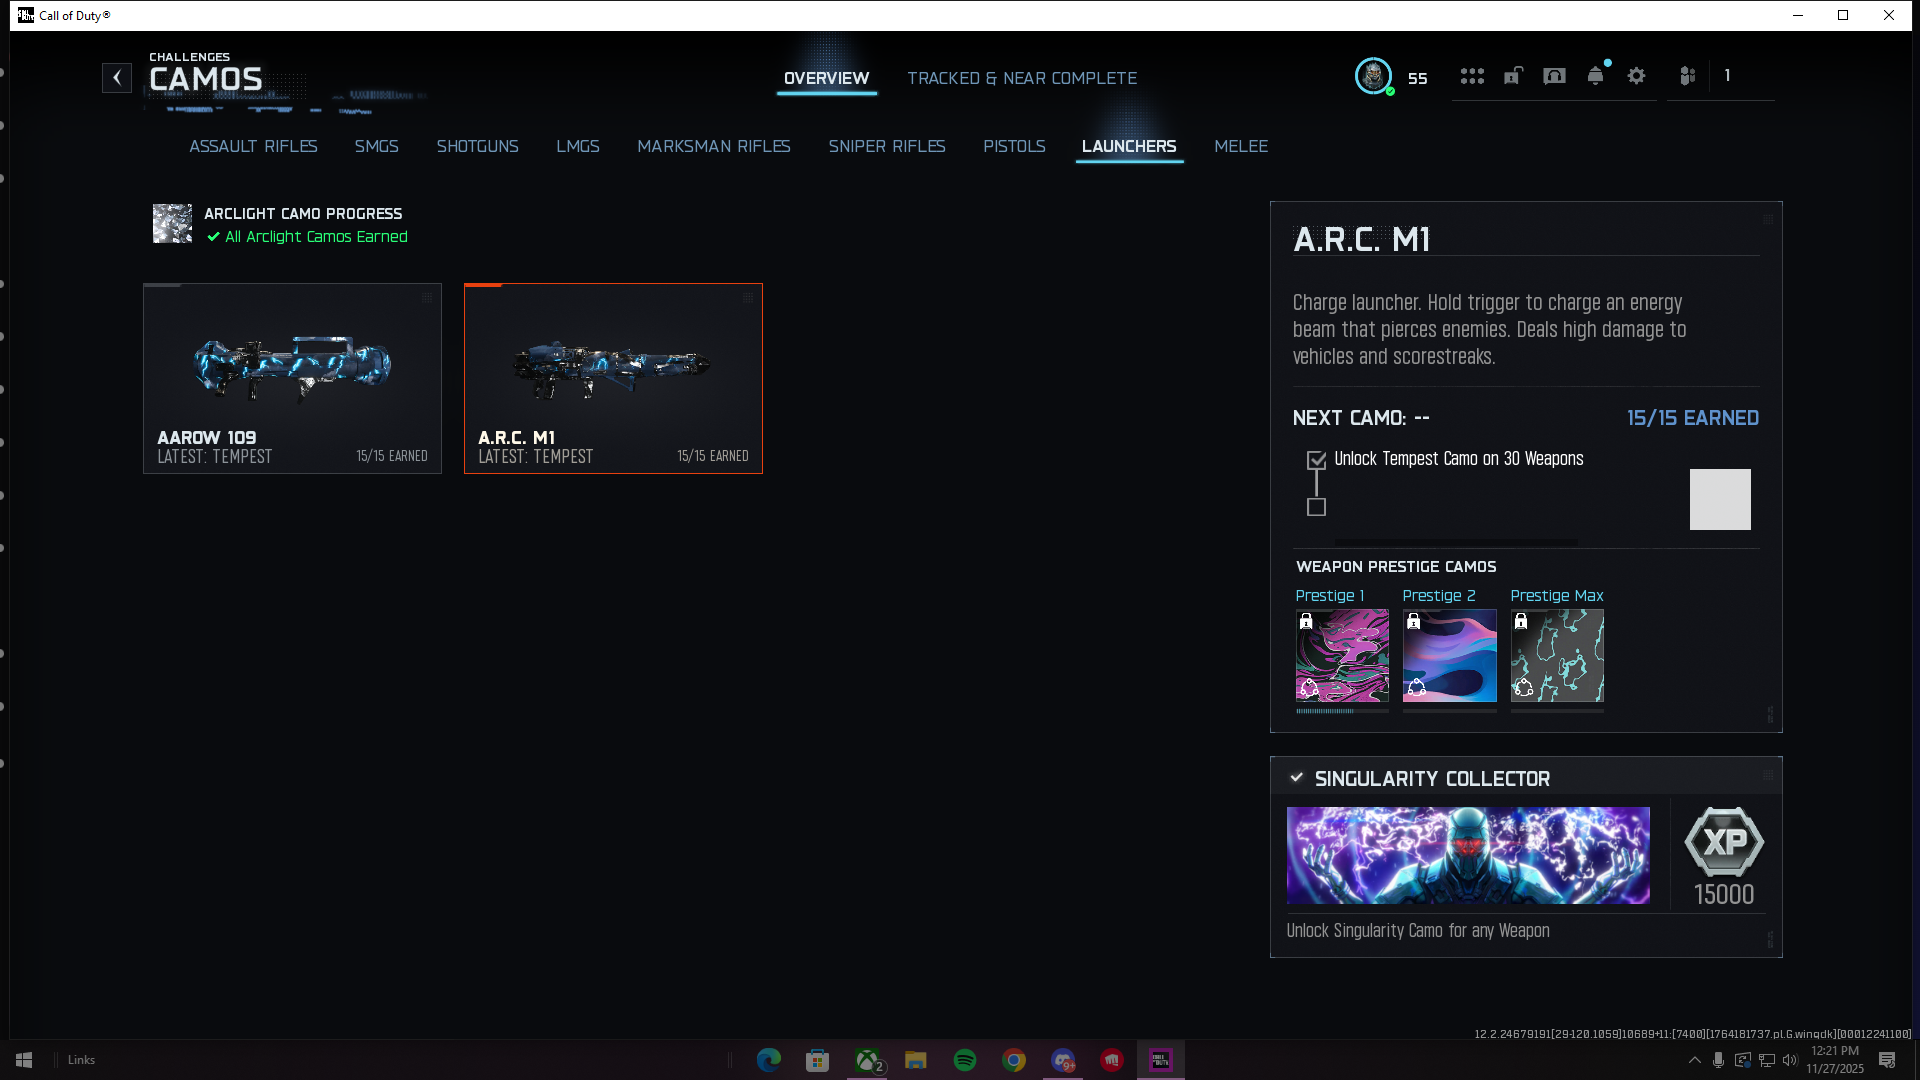
Task: Click the lock icon on Prestige 1 camo
Action: tap(1306, 621)
